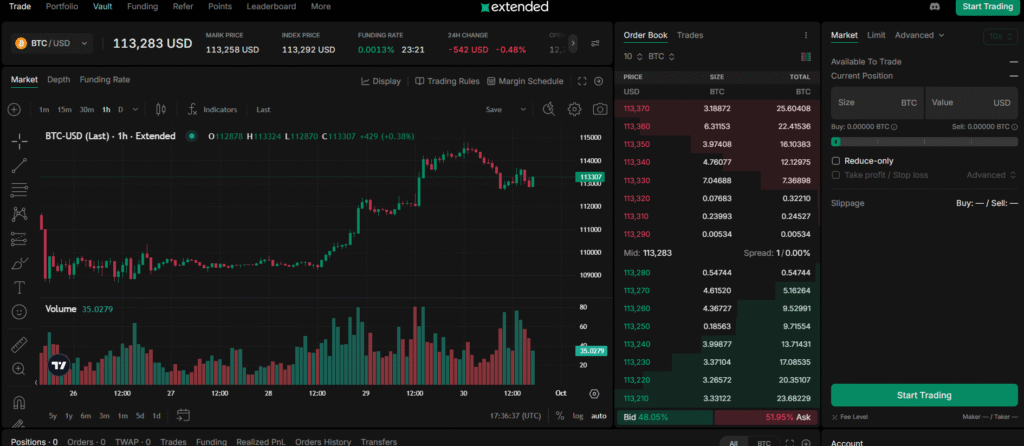Open the 10x leverage selector
Screen dimensions: 1024x446
click(x=1000, y=37)
